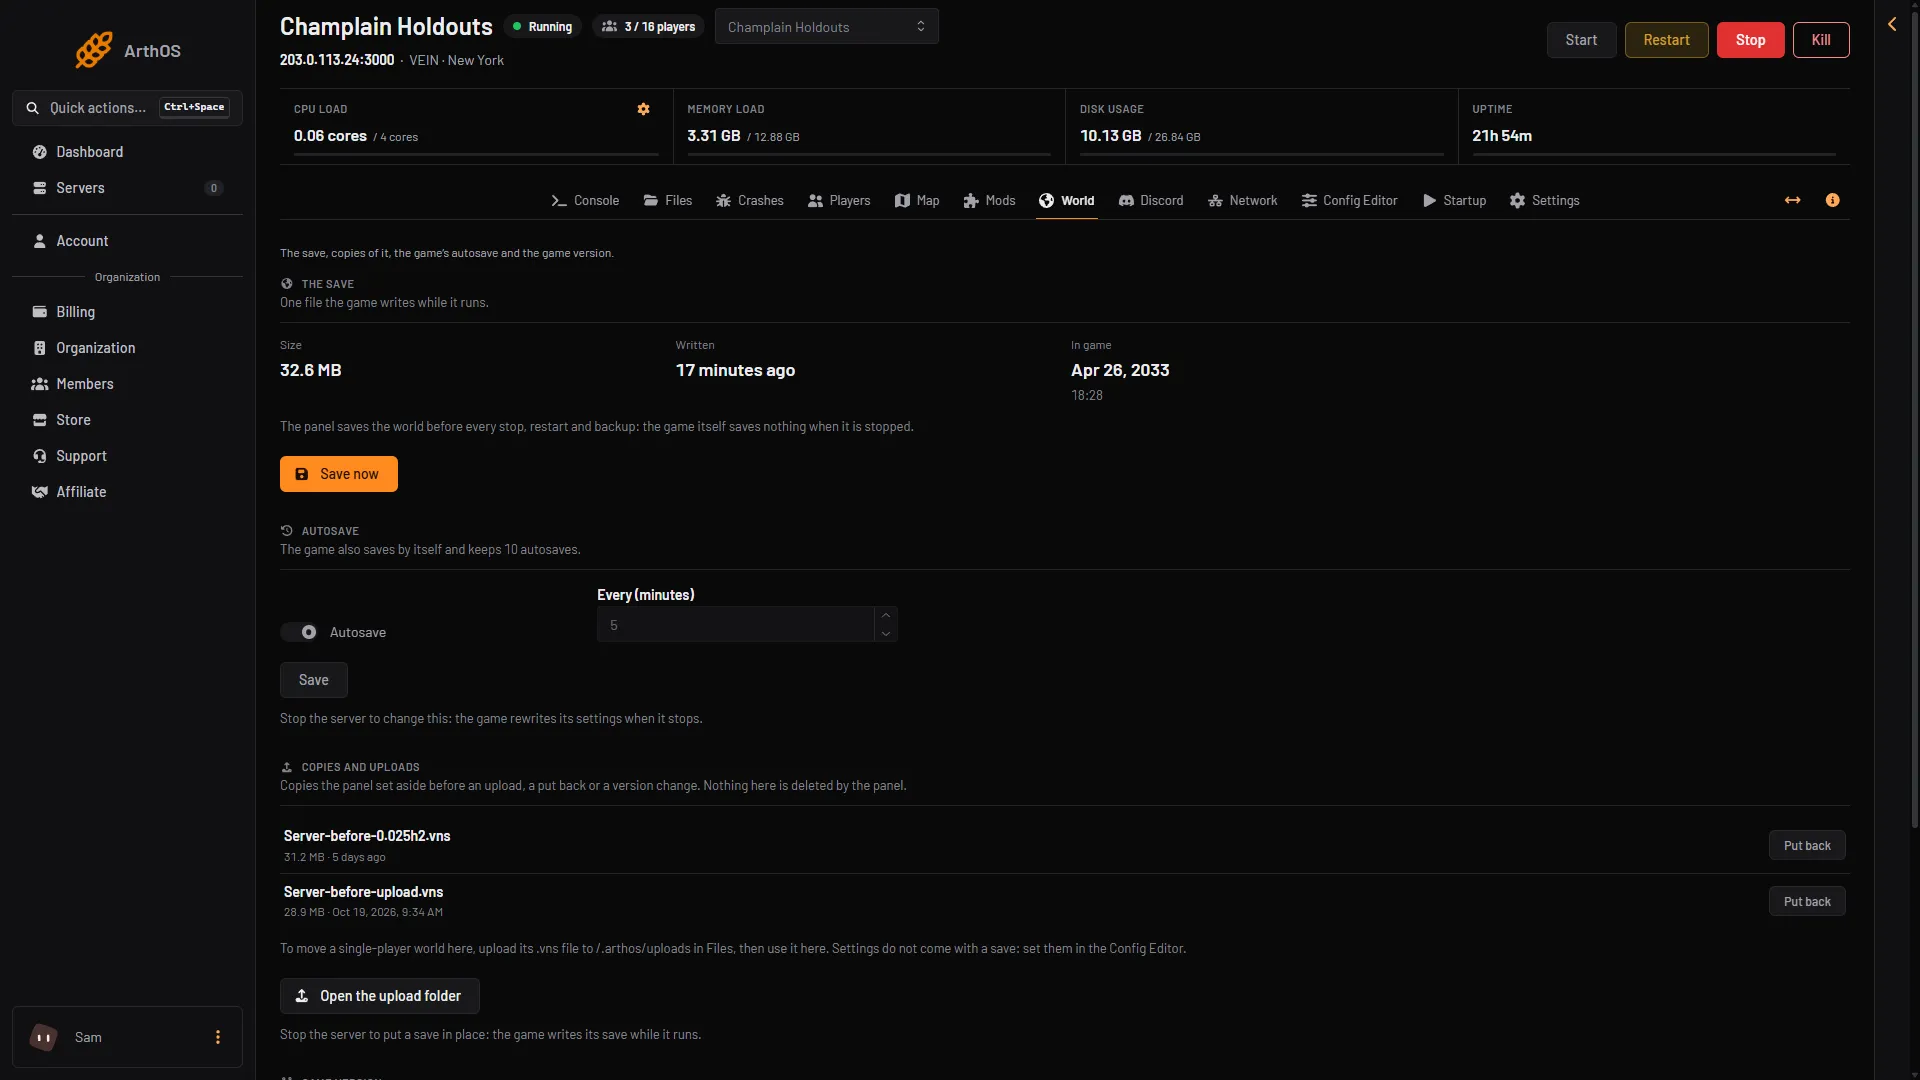Click the Every (minutes) input field
This screenshot has width=1920, height=1080.
coord(736,625)
